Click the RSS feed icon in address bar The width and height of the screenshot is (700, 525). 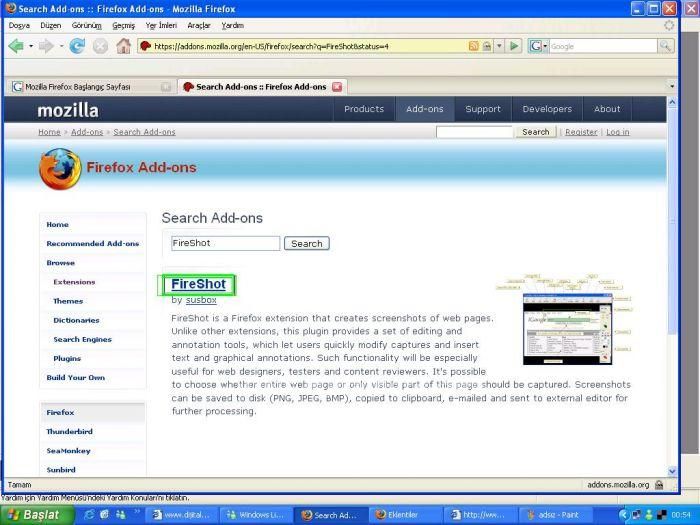tap(474, 46)
